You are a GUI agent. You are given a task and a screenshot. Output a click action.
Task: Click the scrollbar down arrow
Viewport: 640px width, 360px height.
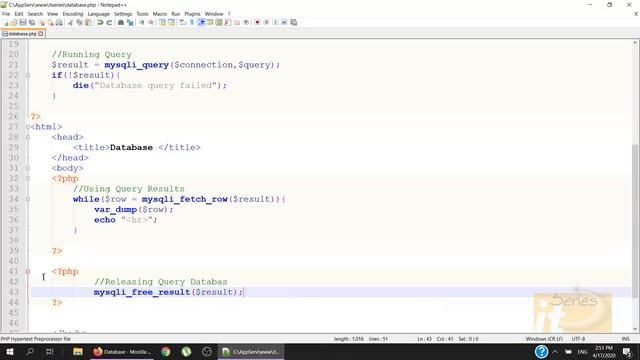tap(635, 329)
